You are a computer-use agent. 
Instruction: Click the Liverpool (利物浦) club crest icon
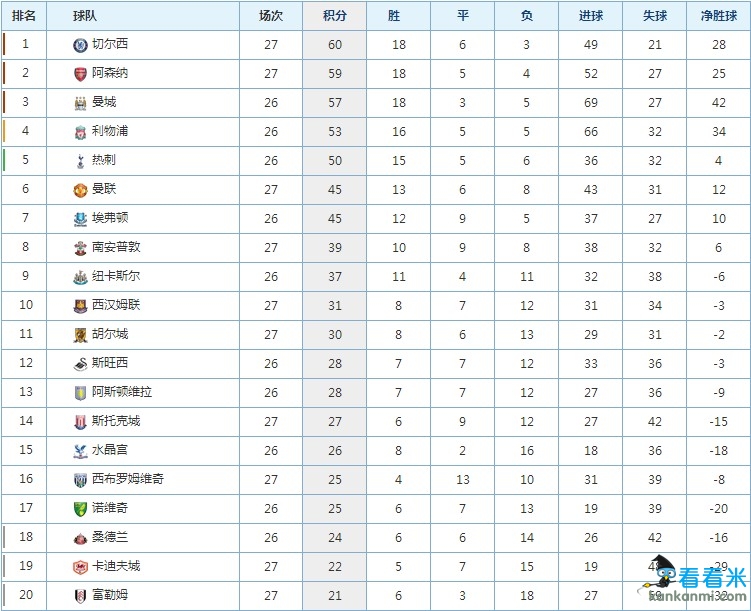(x=80, y=132)
